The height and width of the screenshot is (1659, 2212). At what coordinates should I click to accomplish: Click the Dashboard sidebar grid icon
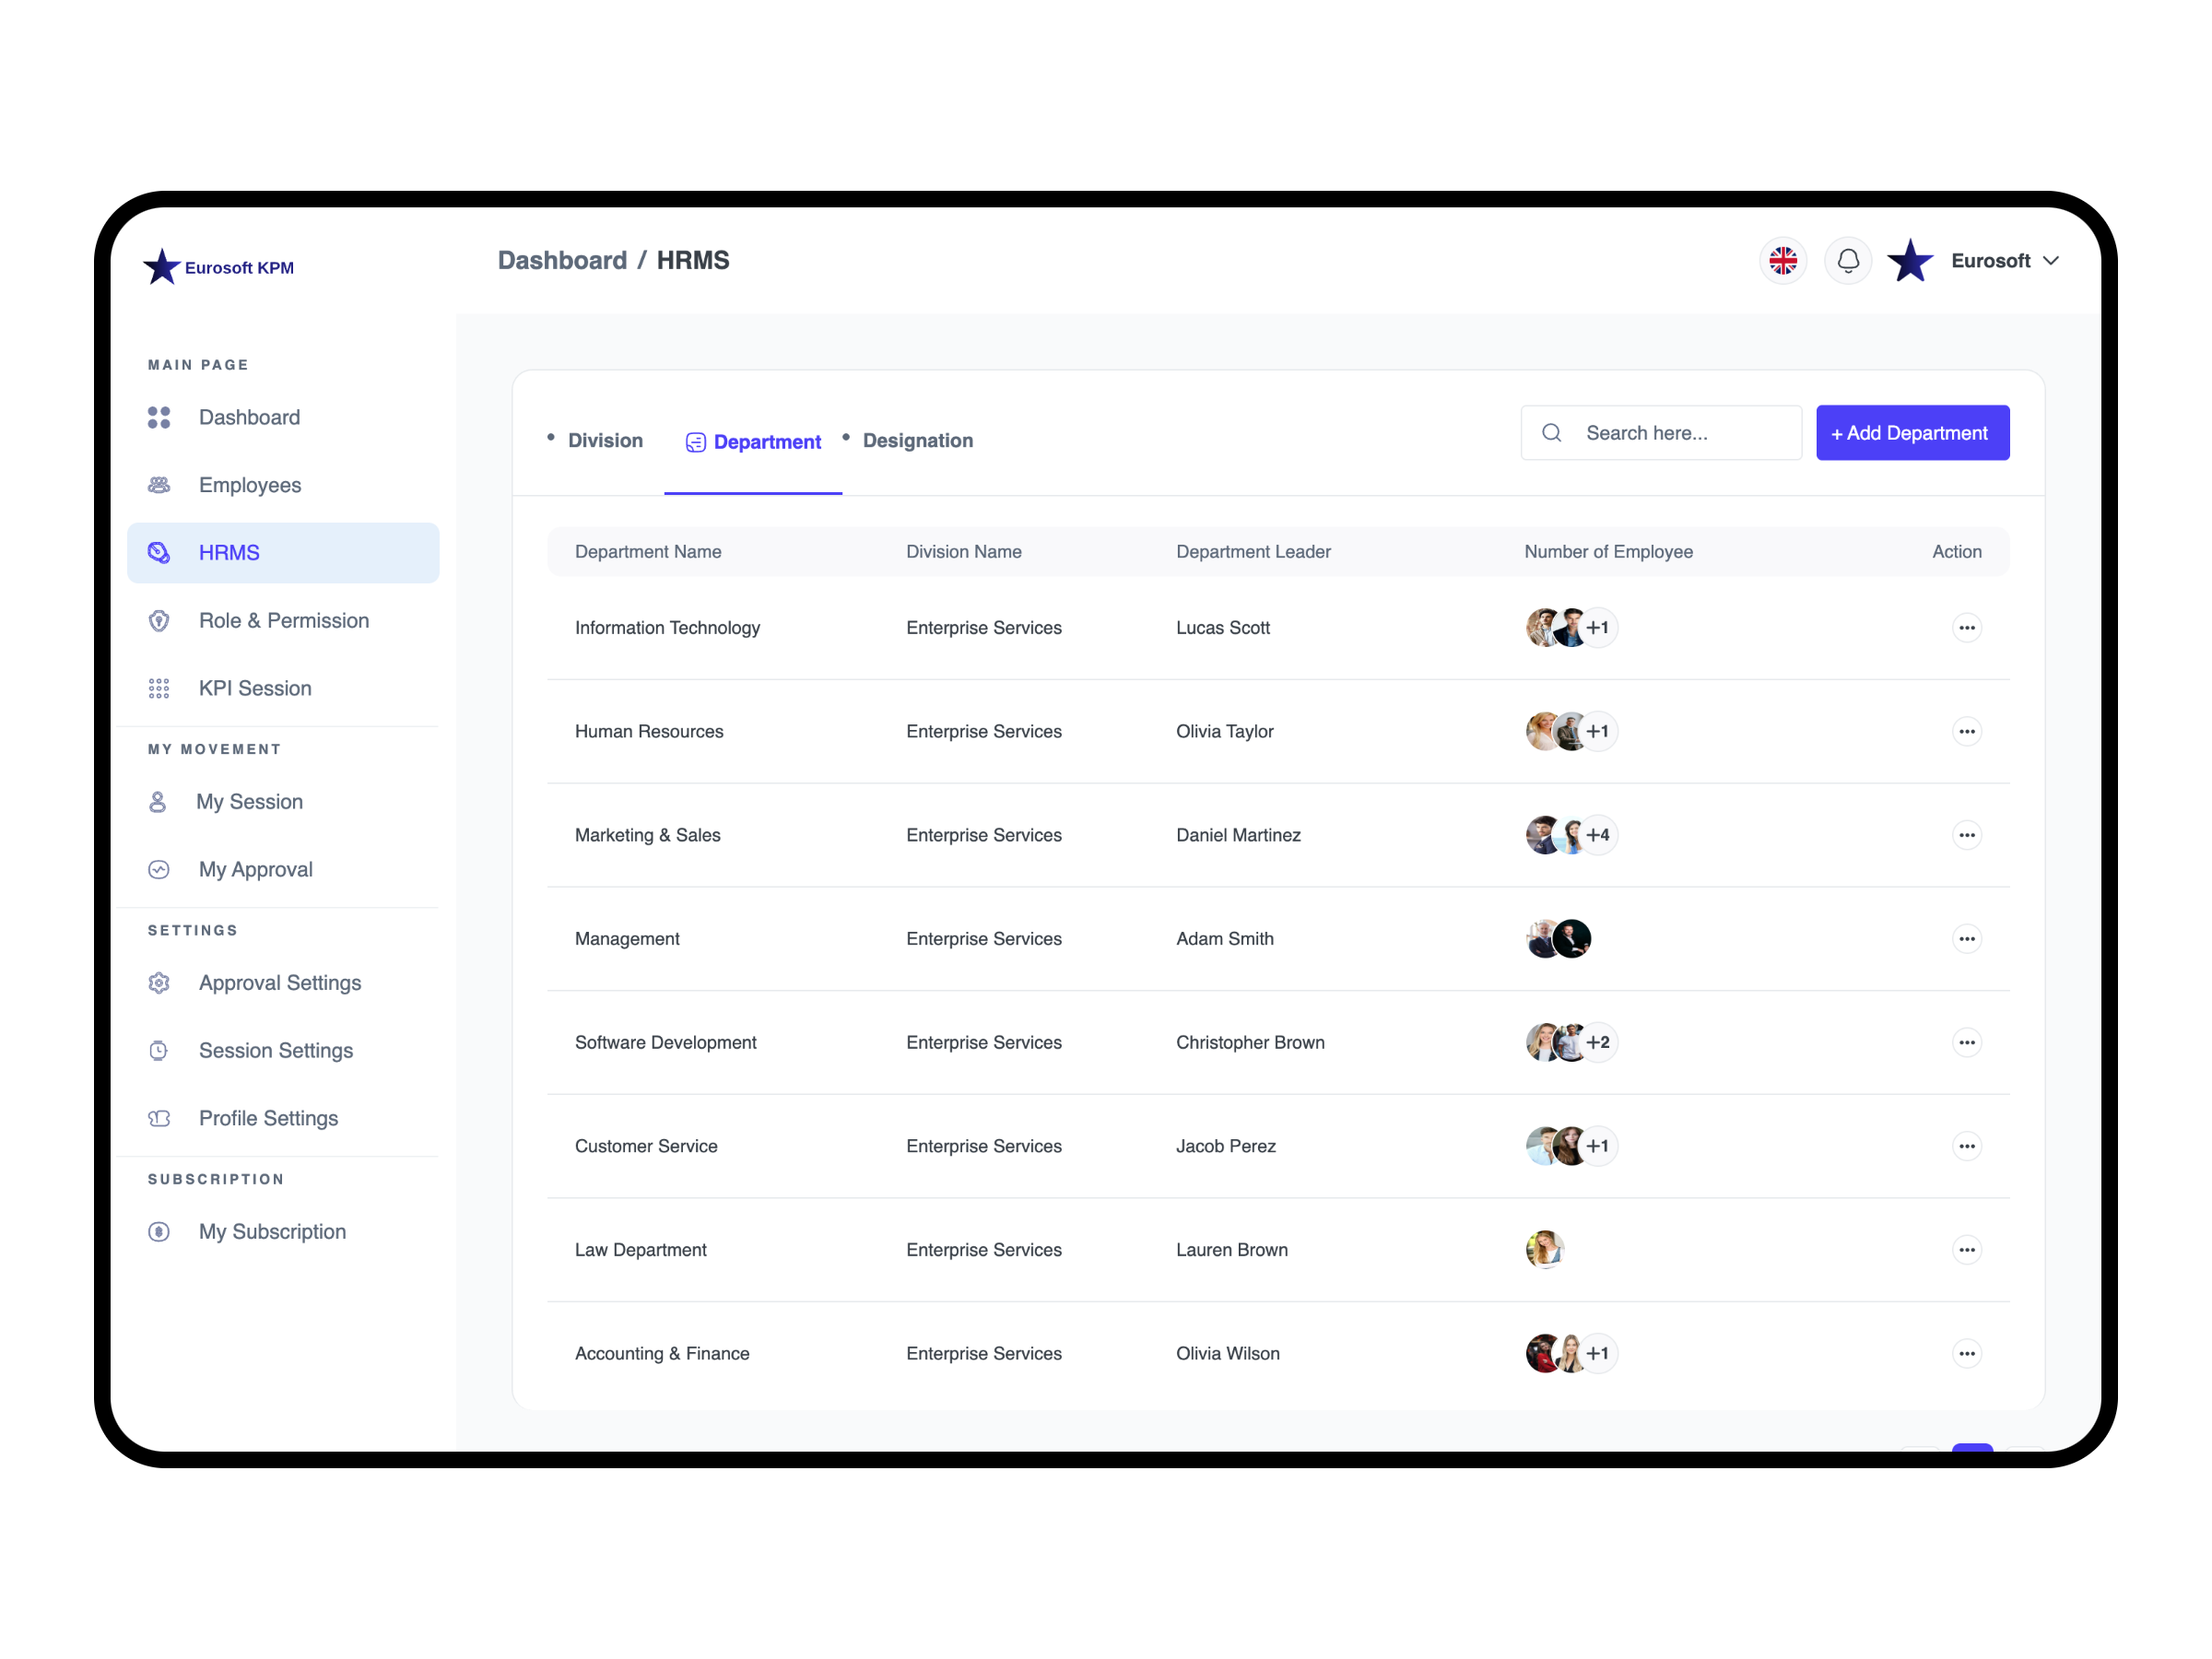(x=159, y=417)
